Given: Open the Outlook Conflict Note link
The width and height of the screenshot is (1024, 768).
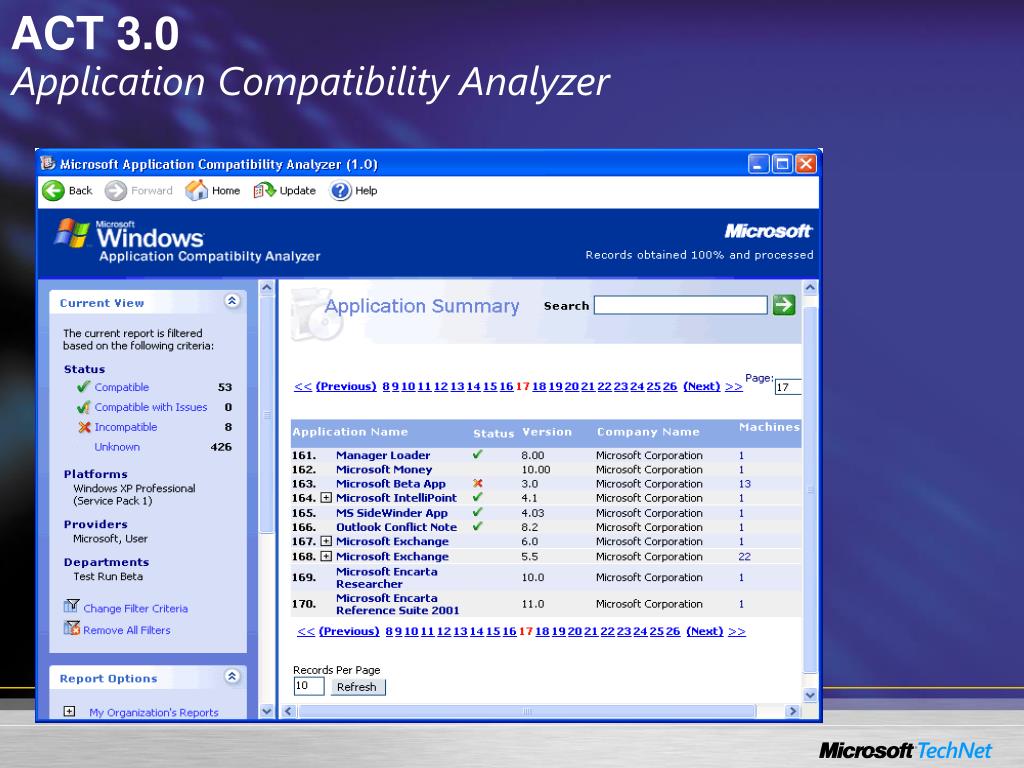Looking at the screenshot, I should 396,527.
